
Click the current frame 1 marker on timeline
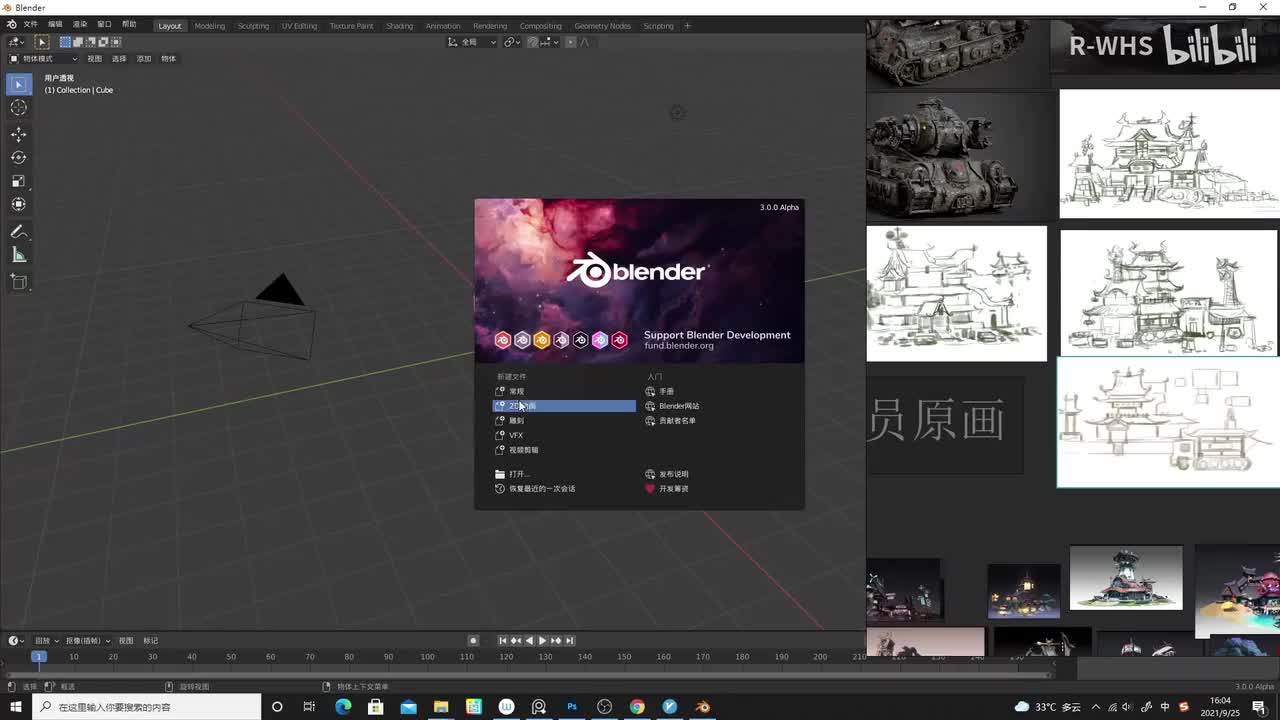[x=38, y=656]
